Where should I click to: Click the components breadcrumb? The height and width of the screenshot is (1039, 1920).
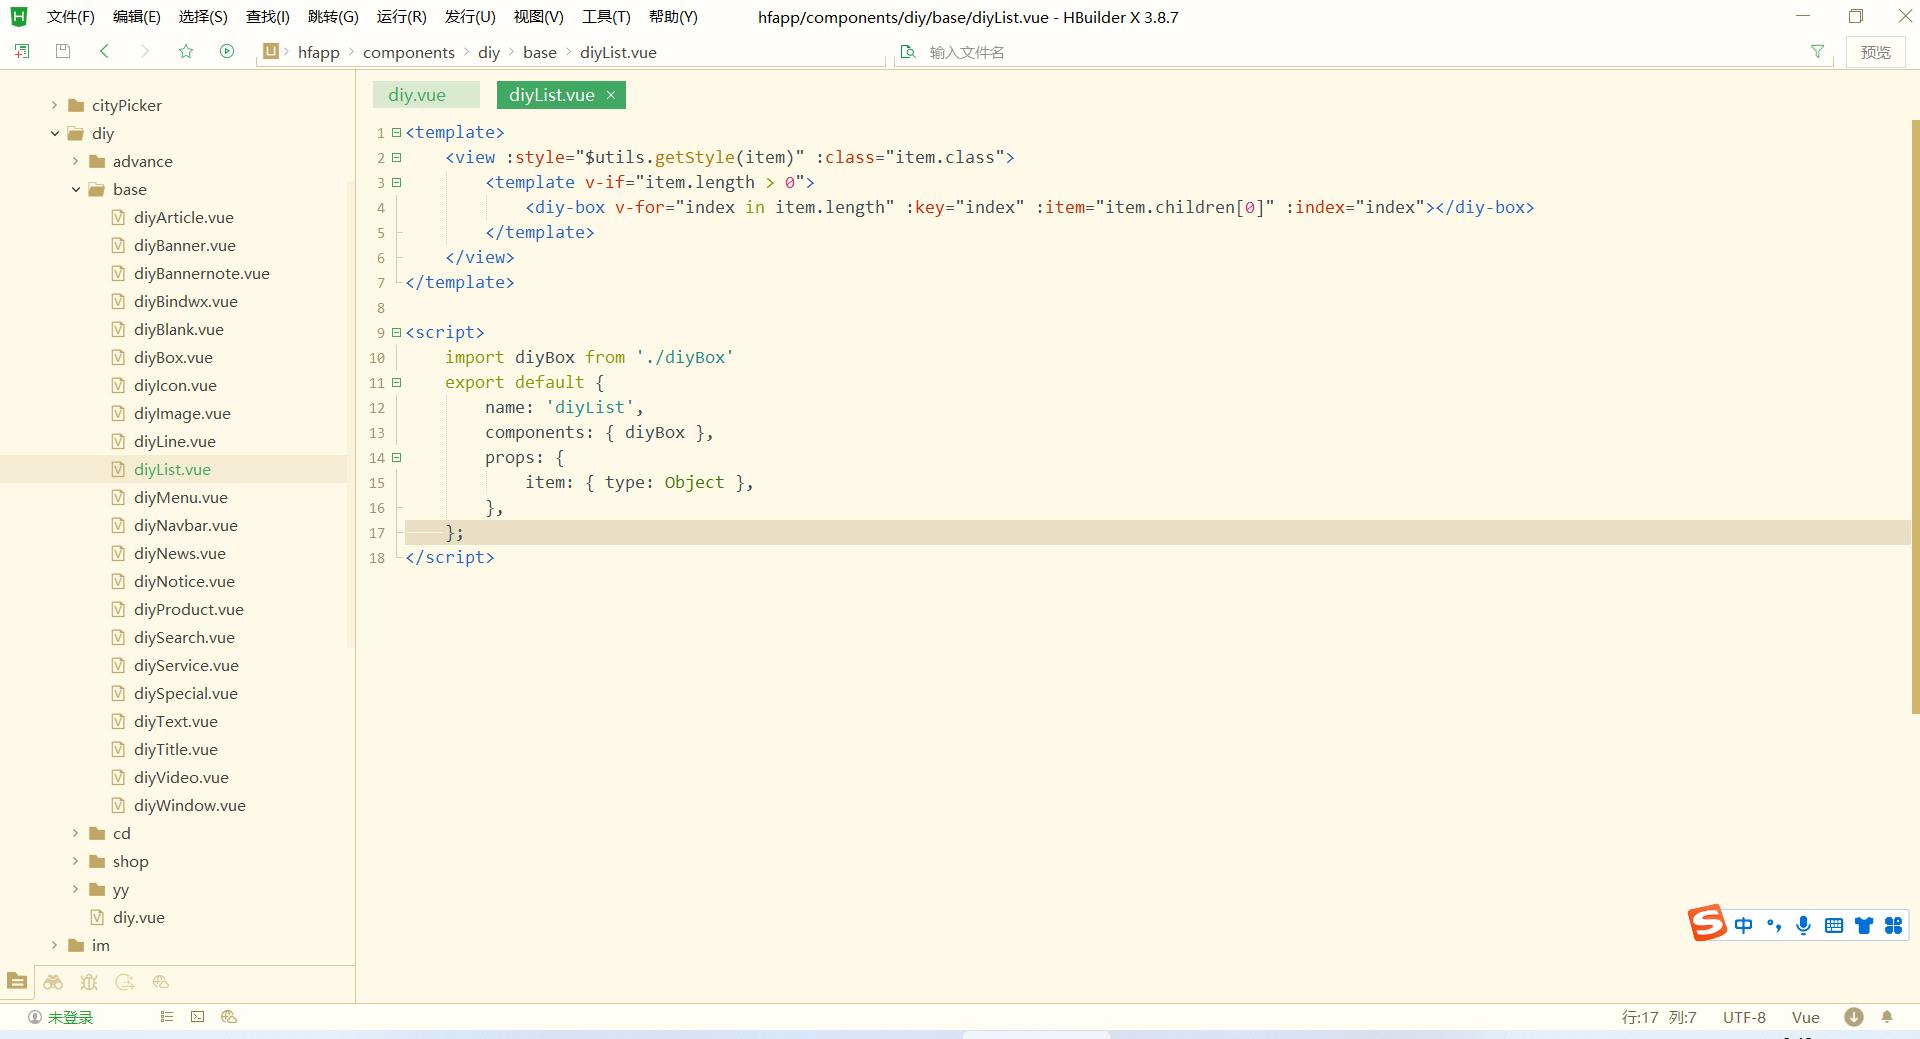tap(409, 52)
